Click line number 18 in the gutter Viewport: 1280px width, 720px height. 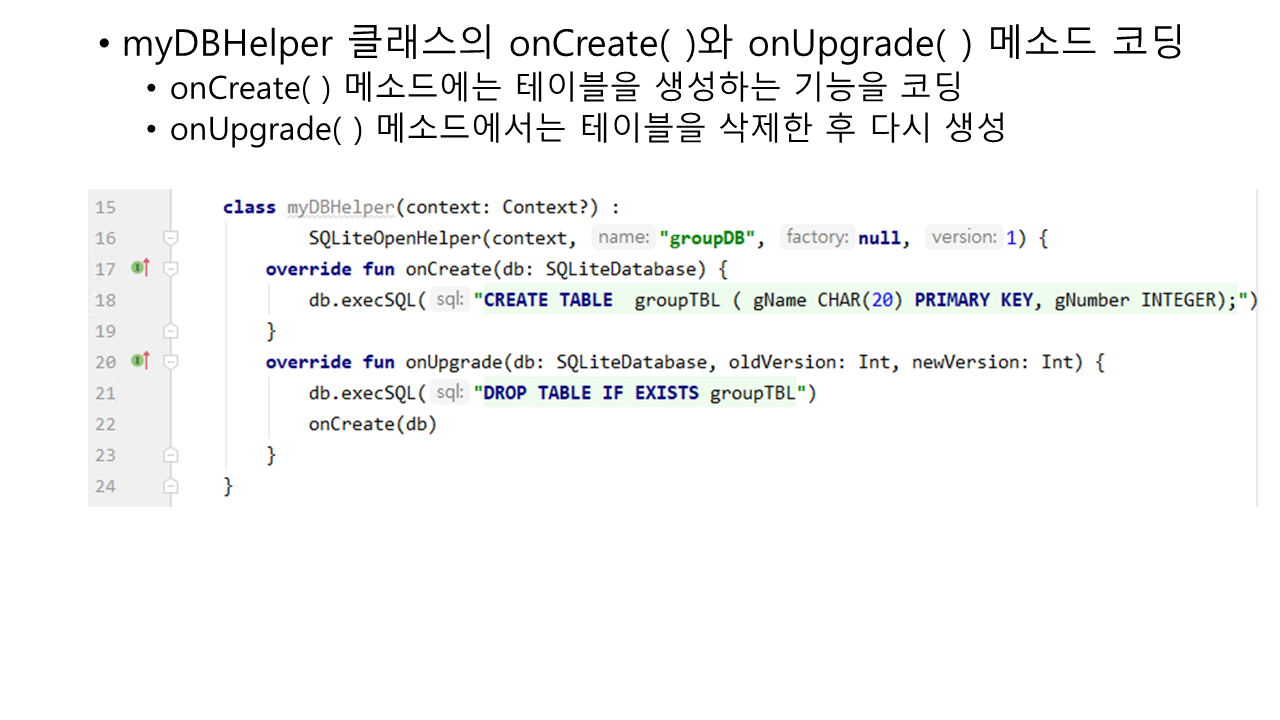coord(105,300)
